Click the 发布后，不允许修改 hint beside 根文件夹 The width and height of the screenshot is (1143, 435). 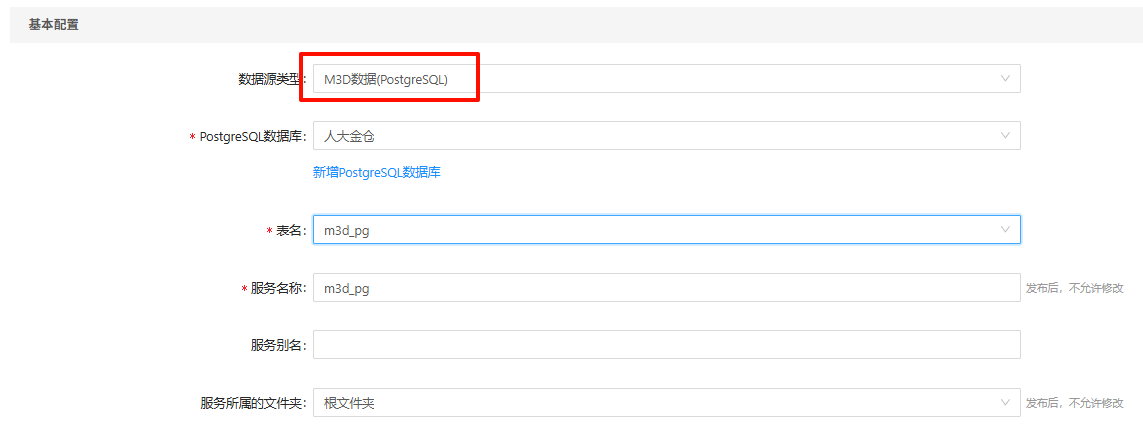[x=1081, y=404]
